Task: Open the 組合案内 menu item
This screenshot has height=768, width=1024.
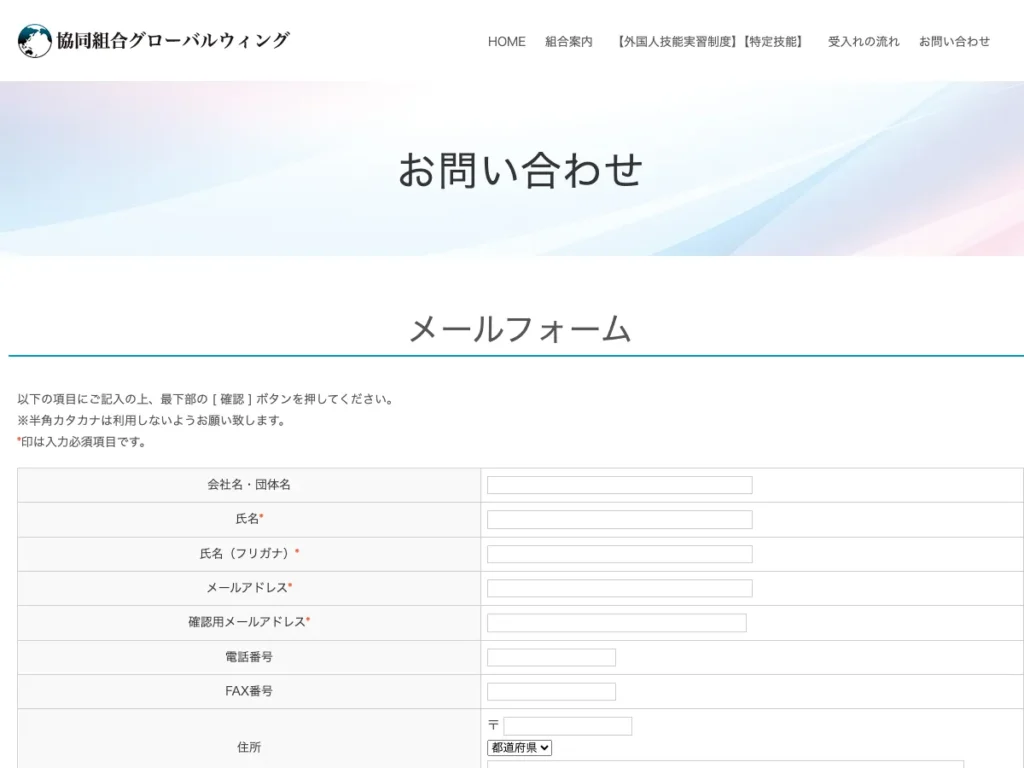Action: (x=569, y=42)
